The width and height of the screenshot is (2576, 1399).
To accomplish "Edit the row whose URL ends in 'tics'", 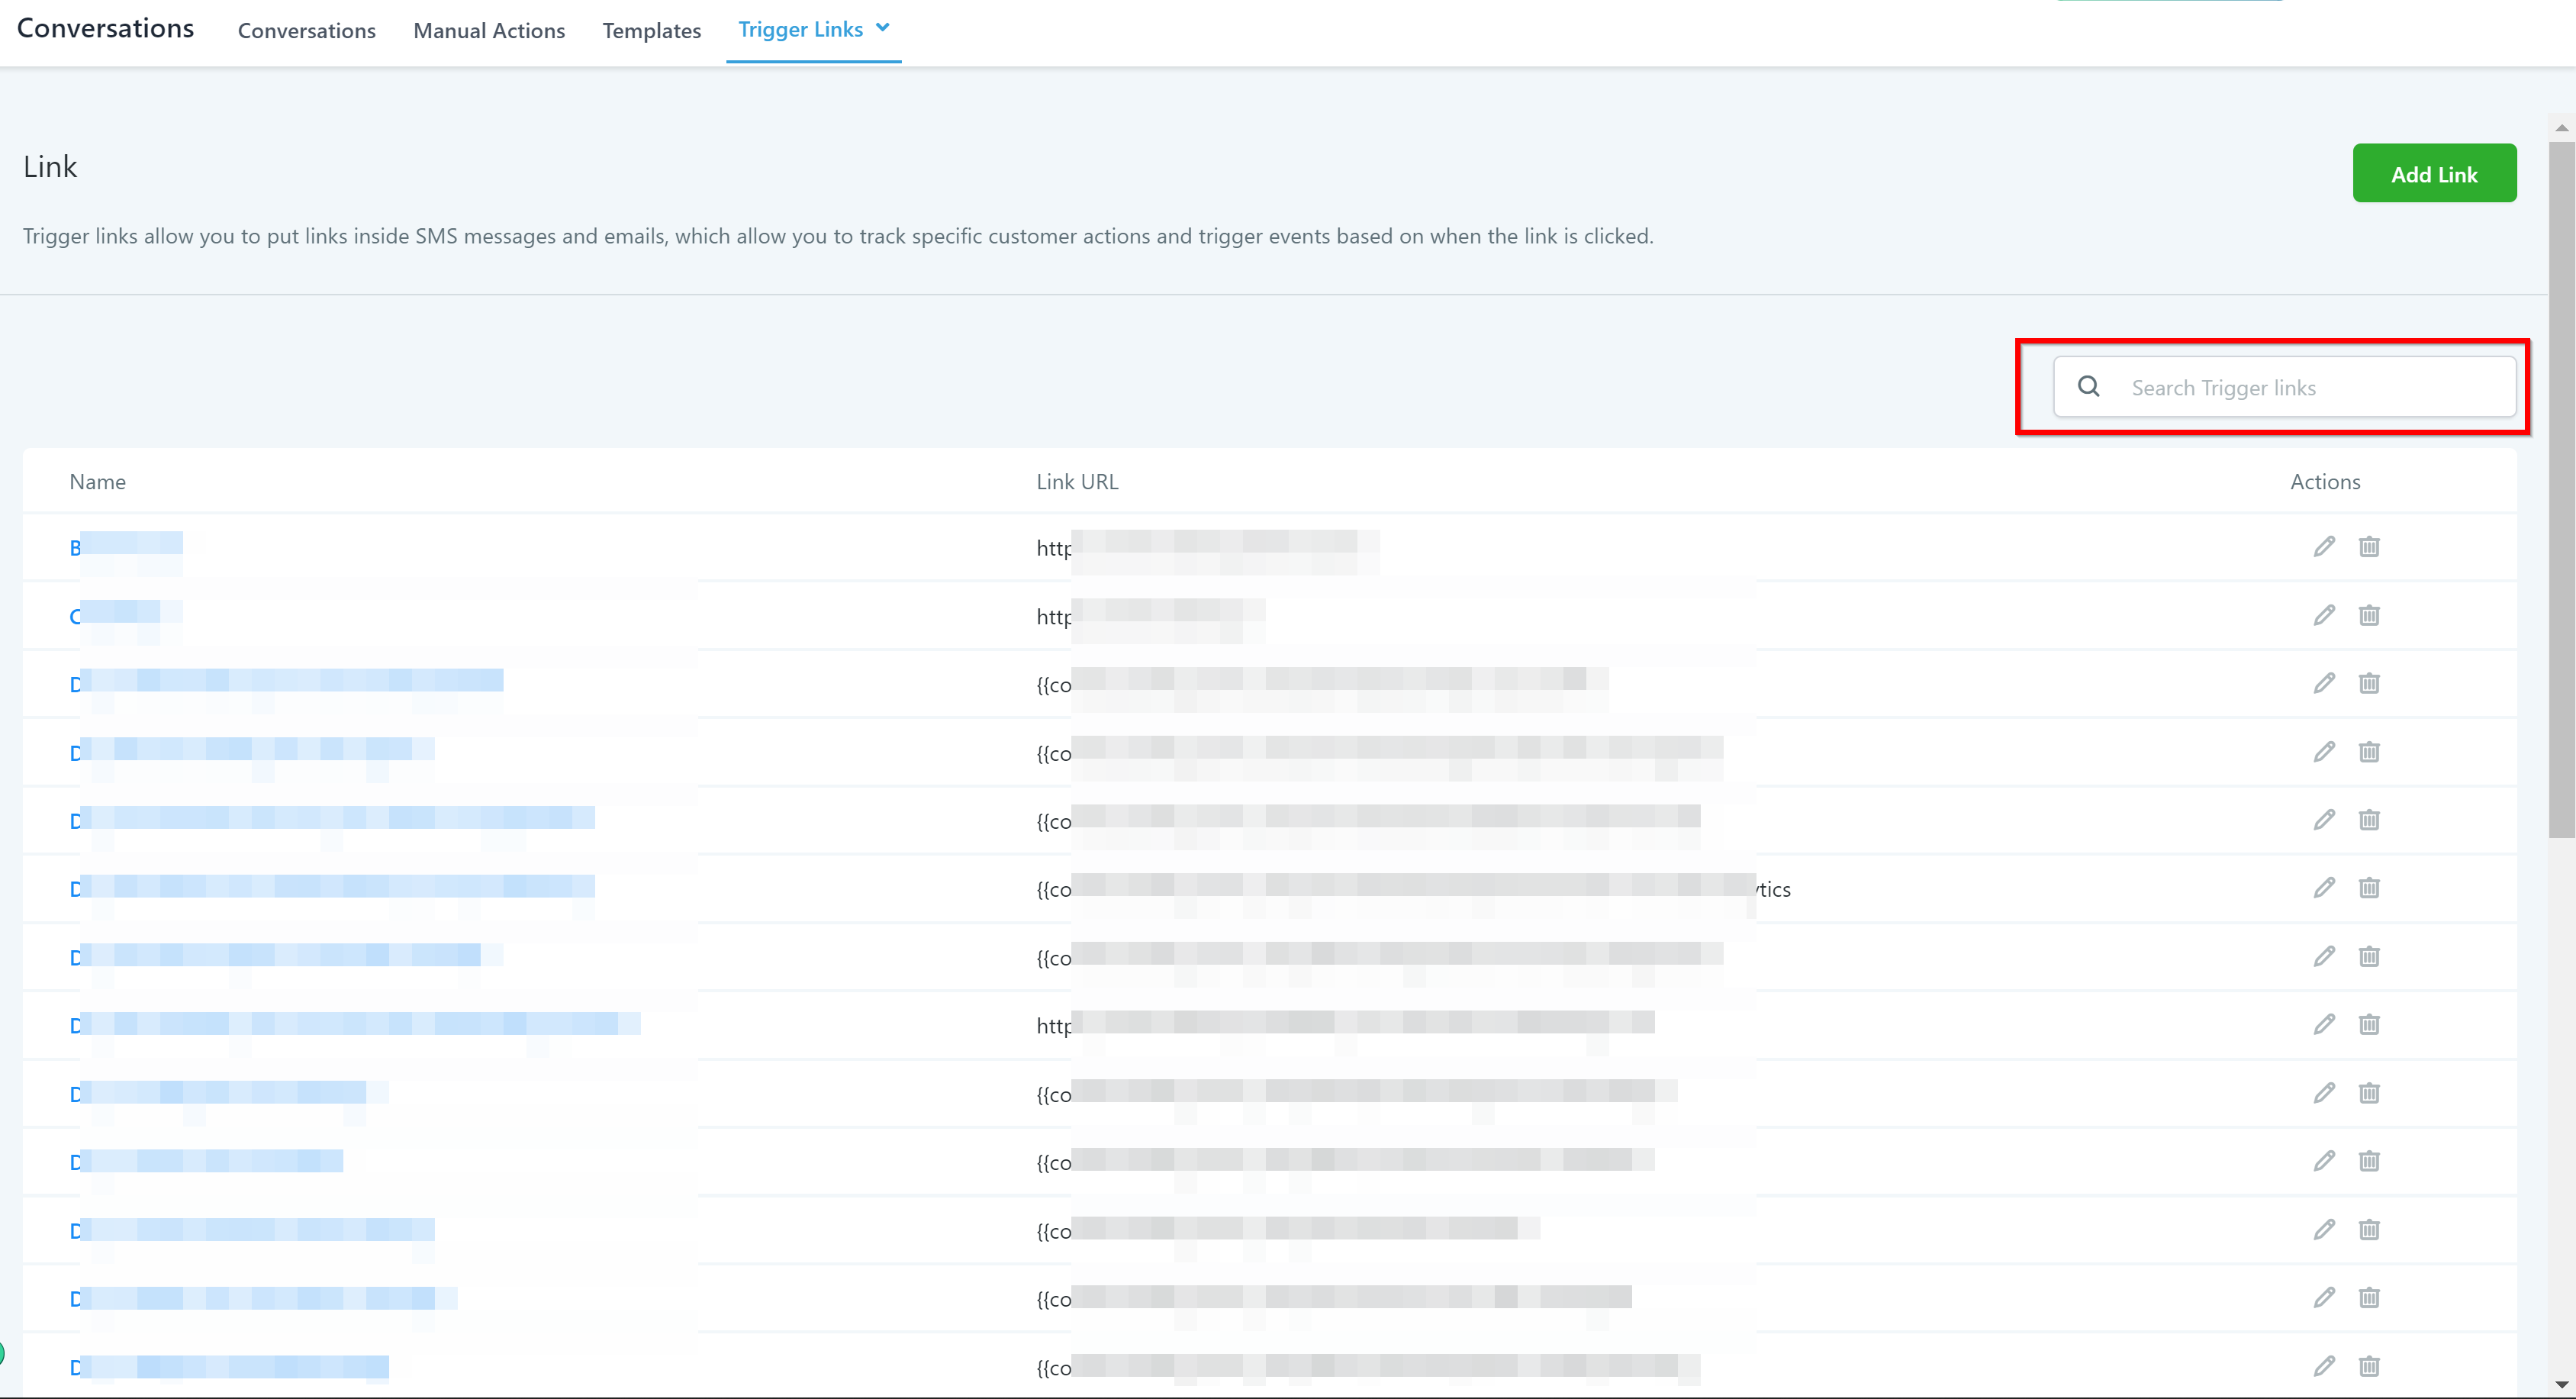I will 2324,888.
